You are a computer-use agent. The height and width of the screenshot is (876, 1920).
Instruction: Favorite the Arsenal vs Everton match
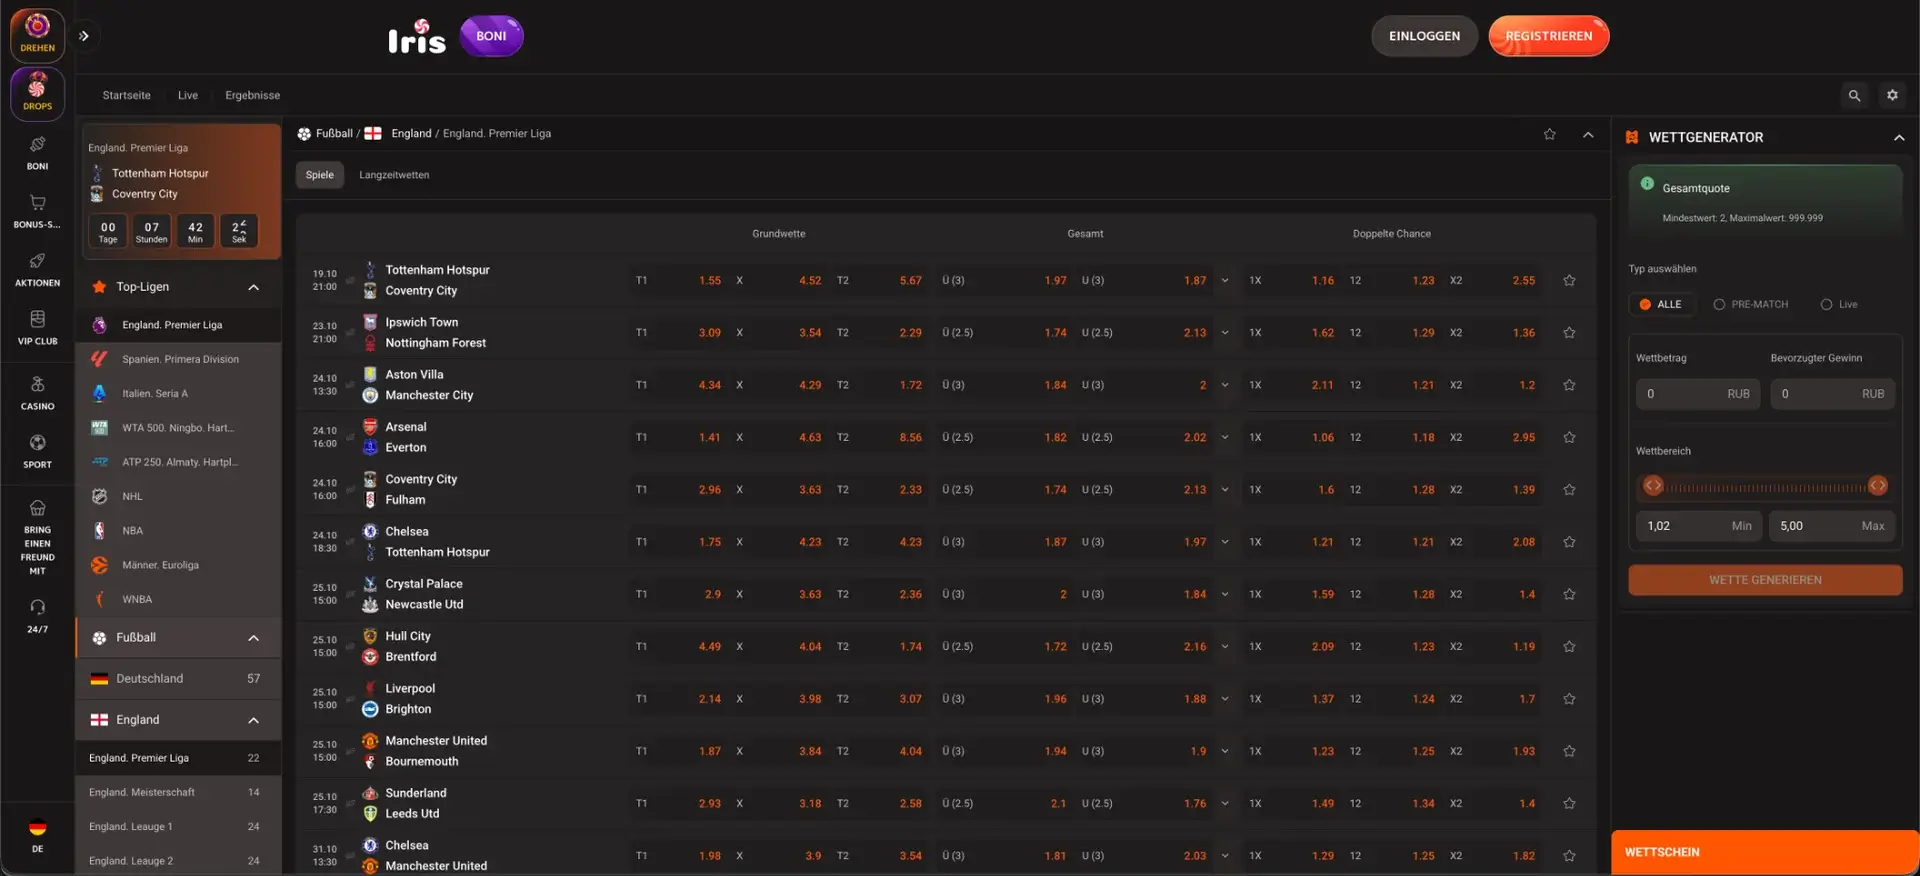coord(1569,438)
